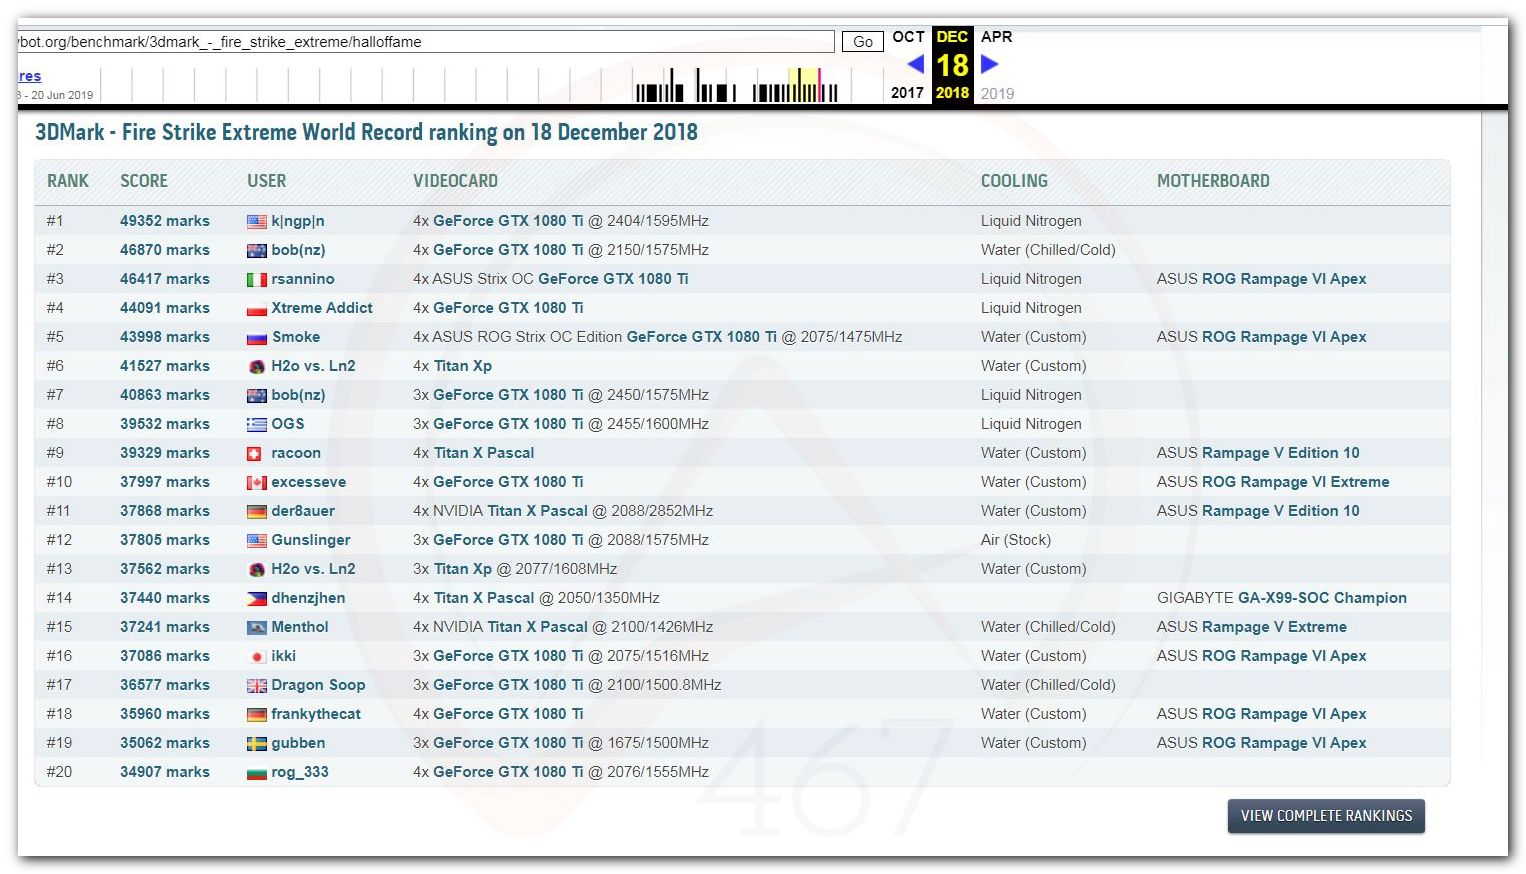Go to previous capture with the left blue arrow
The height and width of the screenshot is (874, 1526).
[x=915, y=65]
